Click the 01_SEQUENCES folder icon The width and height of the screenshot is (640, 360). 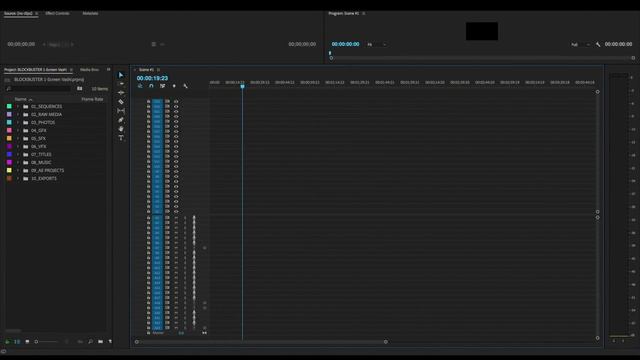pyautogui.click(x=26, y=106)
